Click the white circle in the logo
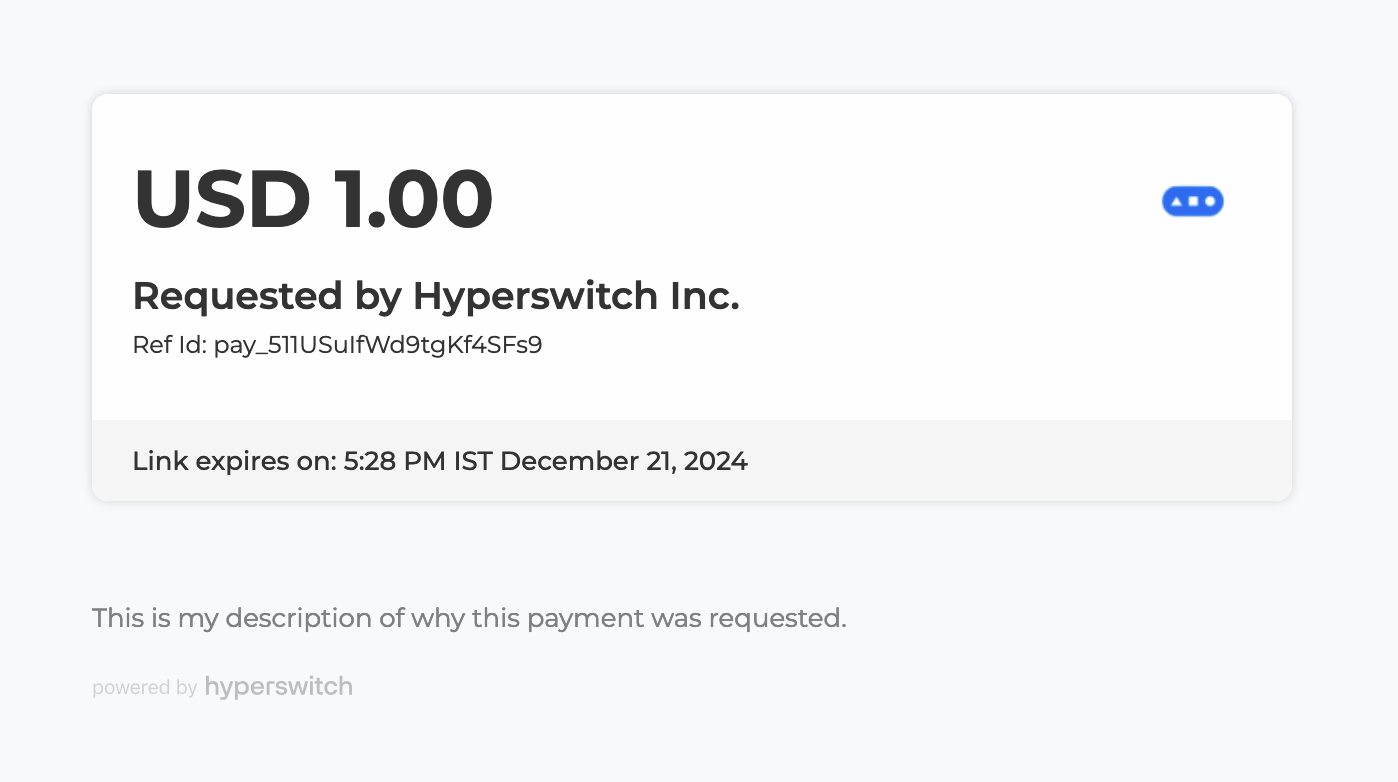1398x782 pixels. click(x=1210, y=202)
